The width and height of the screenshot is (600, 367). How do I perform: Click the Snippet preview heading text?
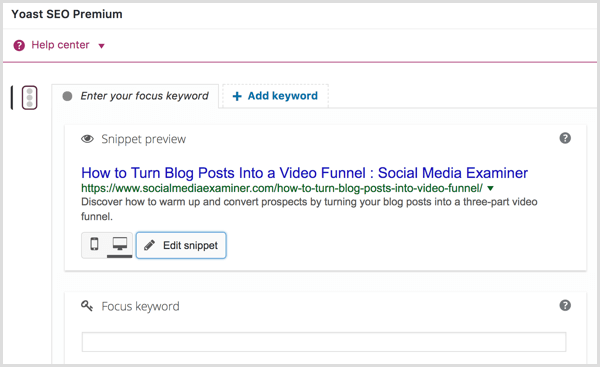[x=143, y=139]
